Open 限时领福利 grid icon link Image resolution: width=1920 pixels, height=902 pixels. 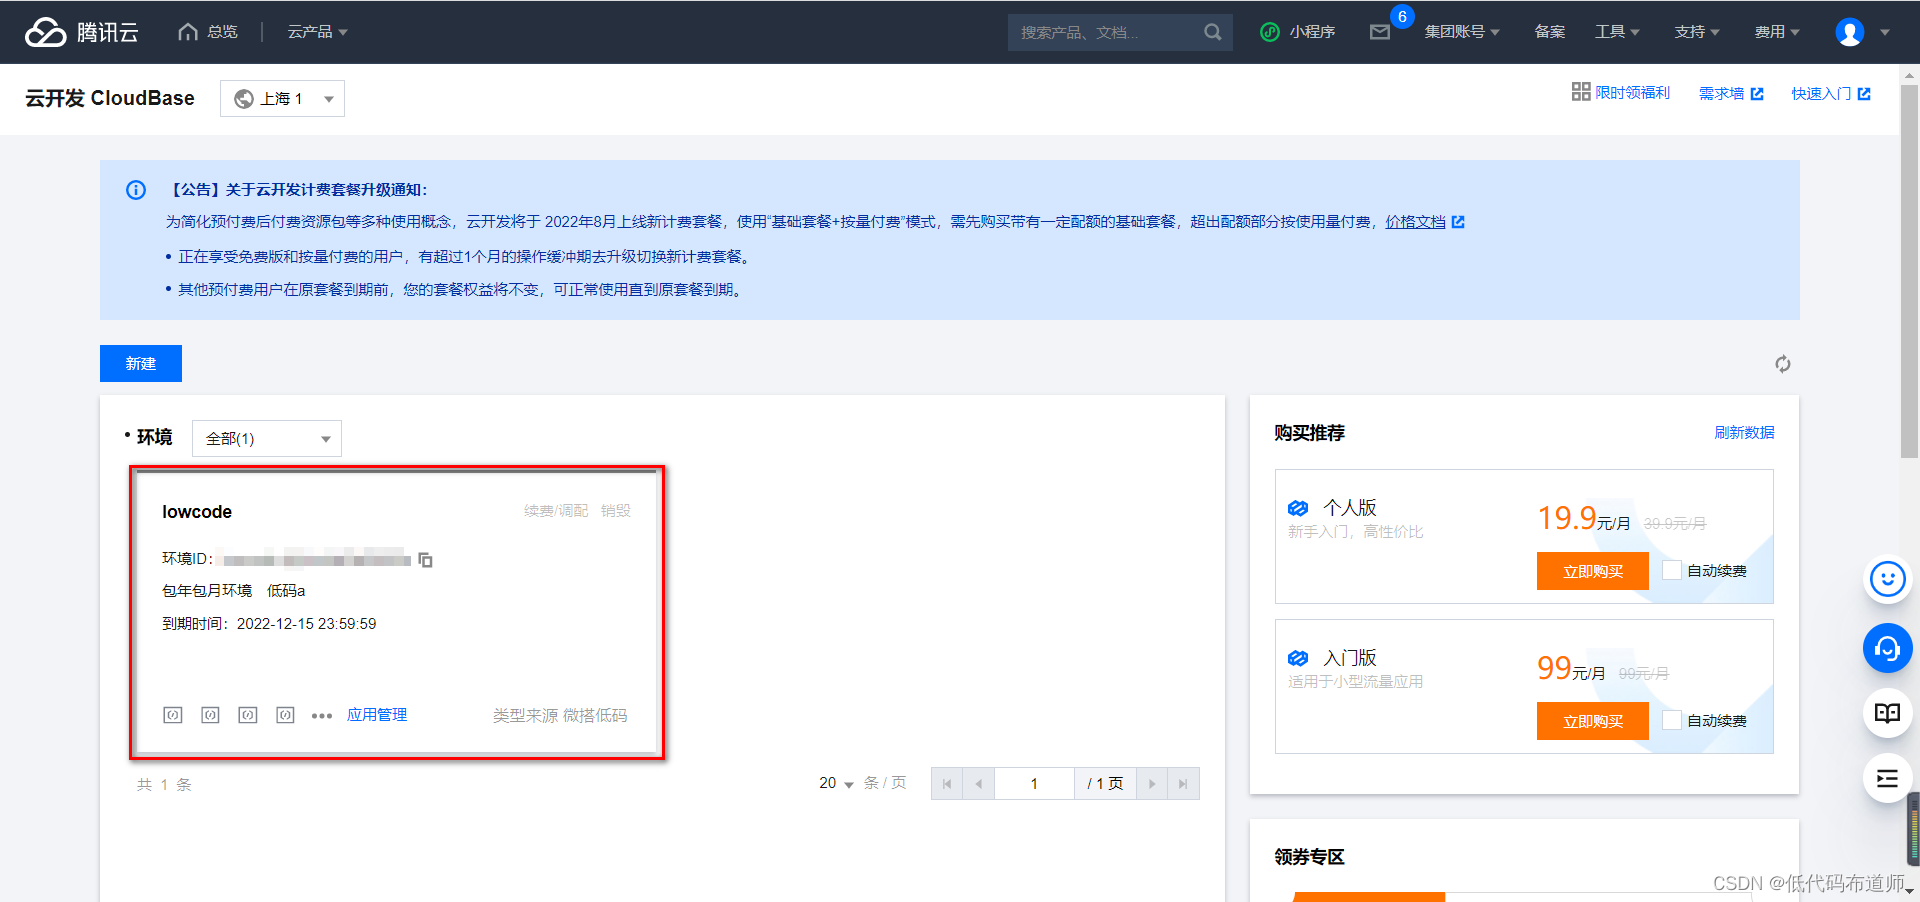pyautogui.click(x=1620, y=92)
